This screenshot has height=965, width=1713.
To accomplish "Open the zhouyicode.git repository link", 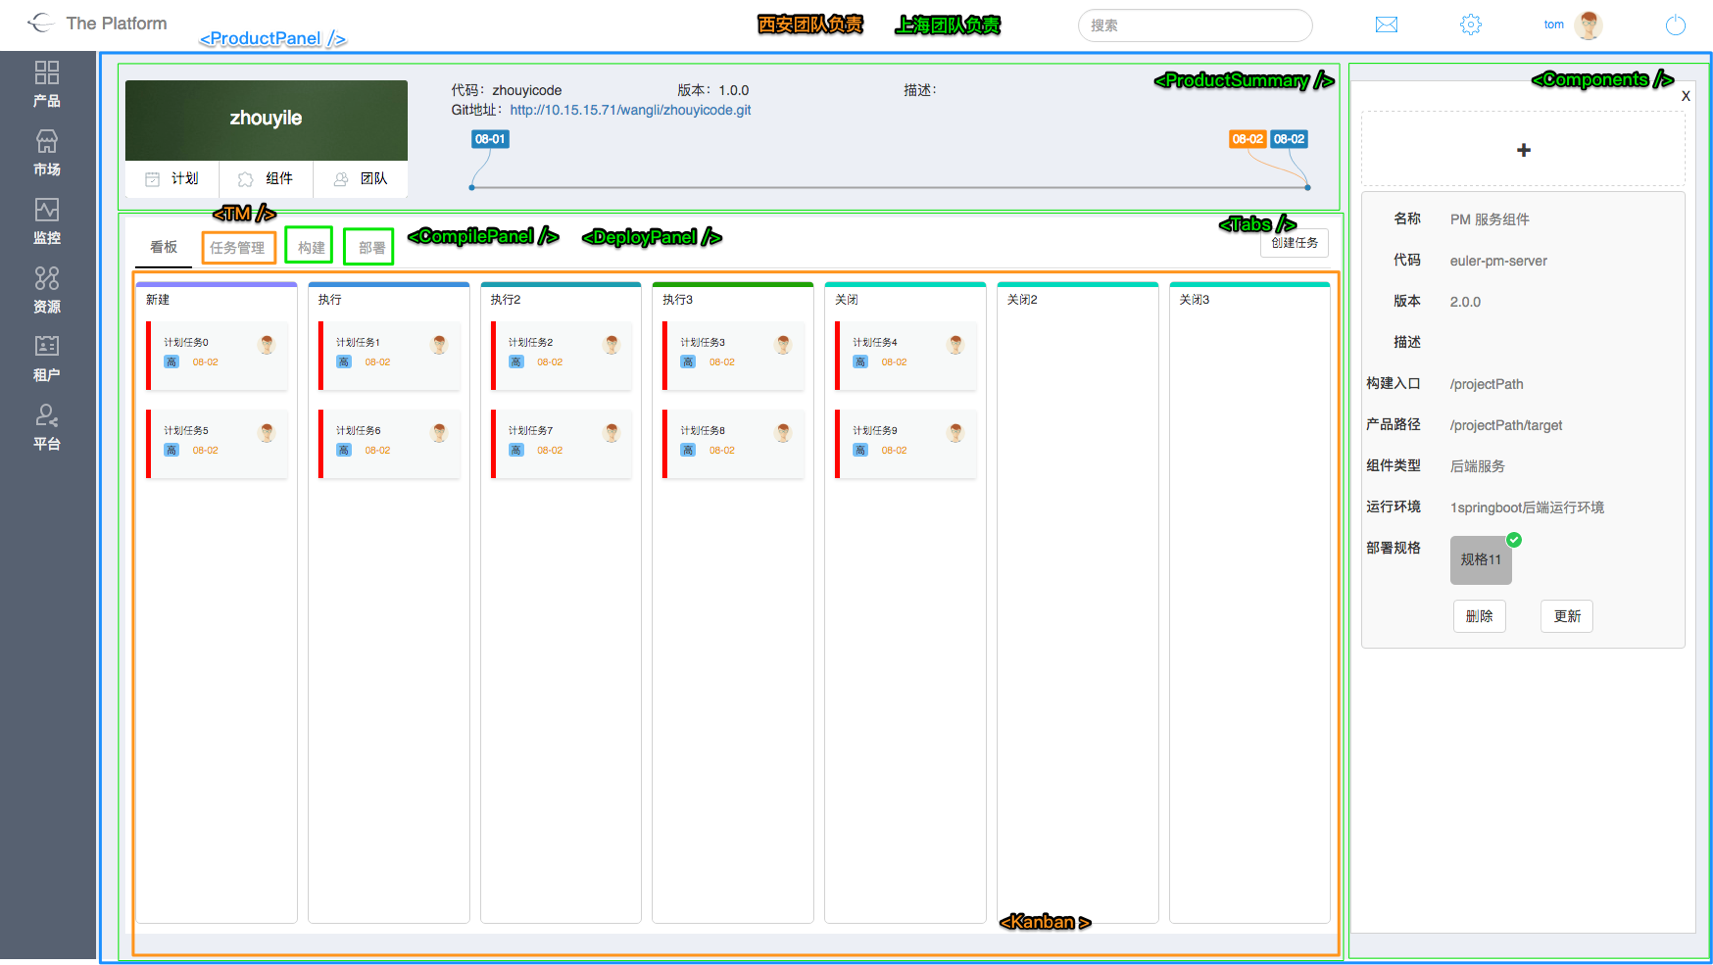I will 630,110.
